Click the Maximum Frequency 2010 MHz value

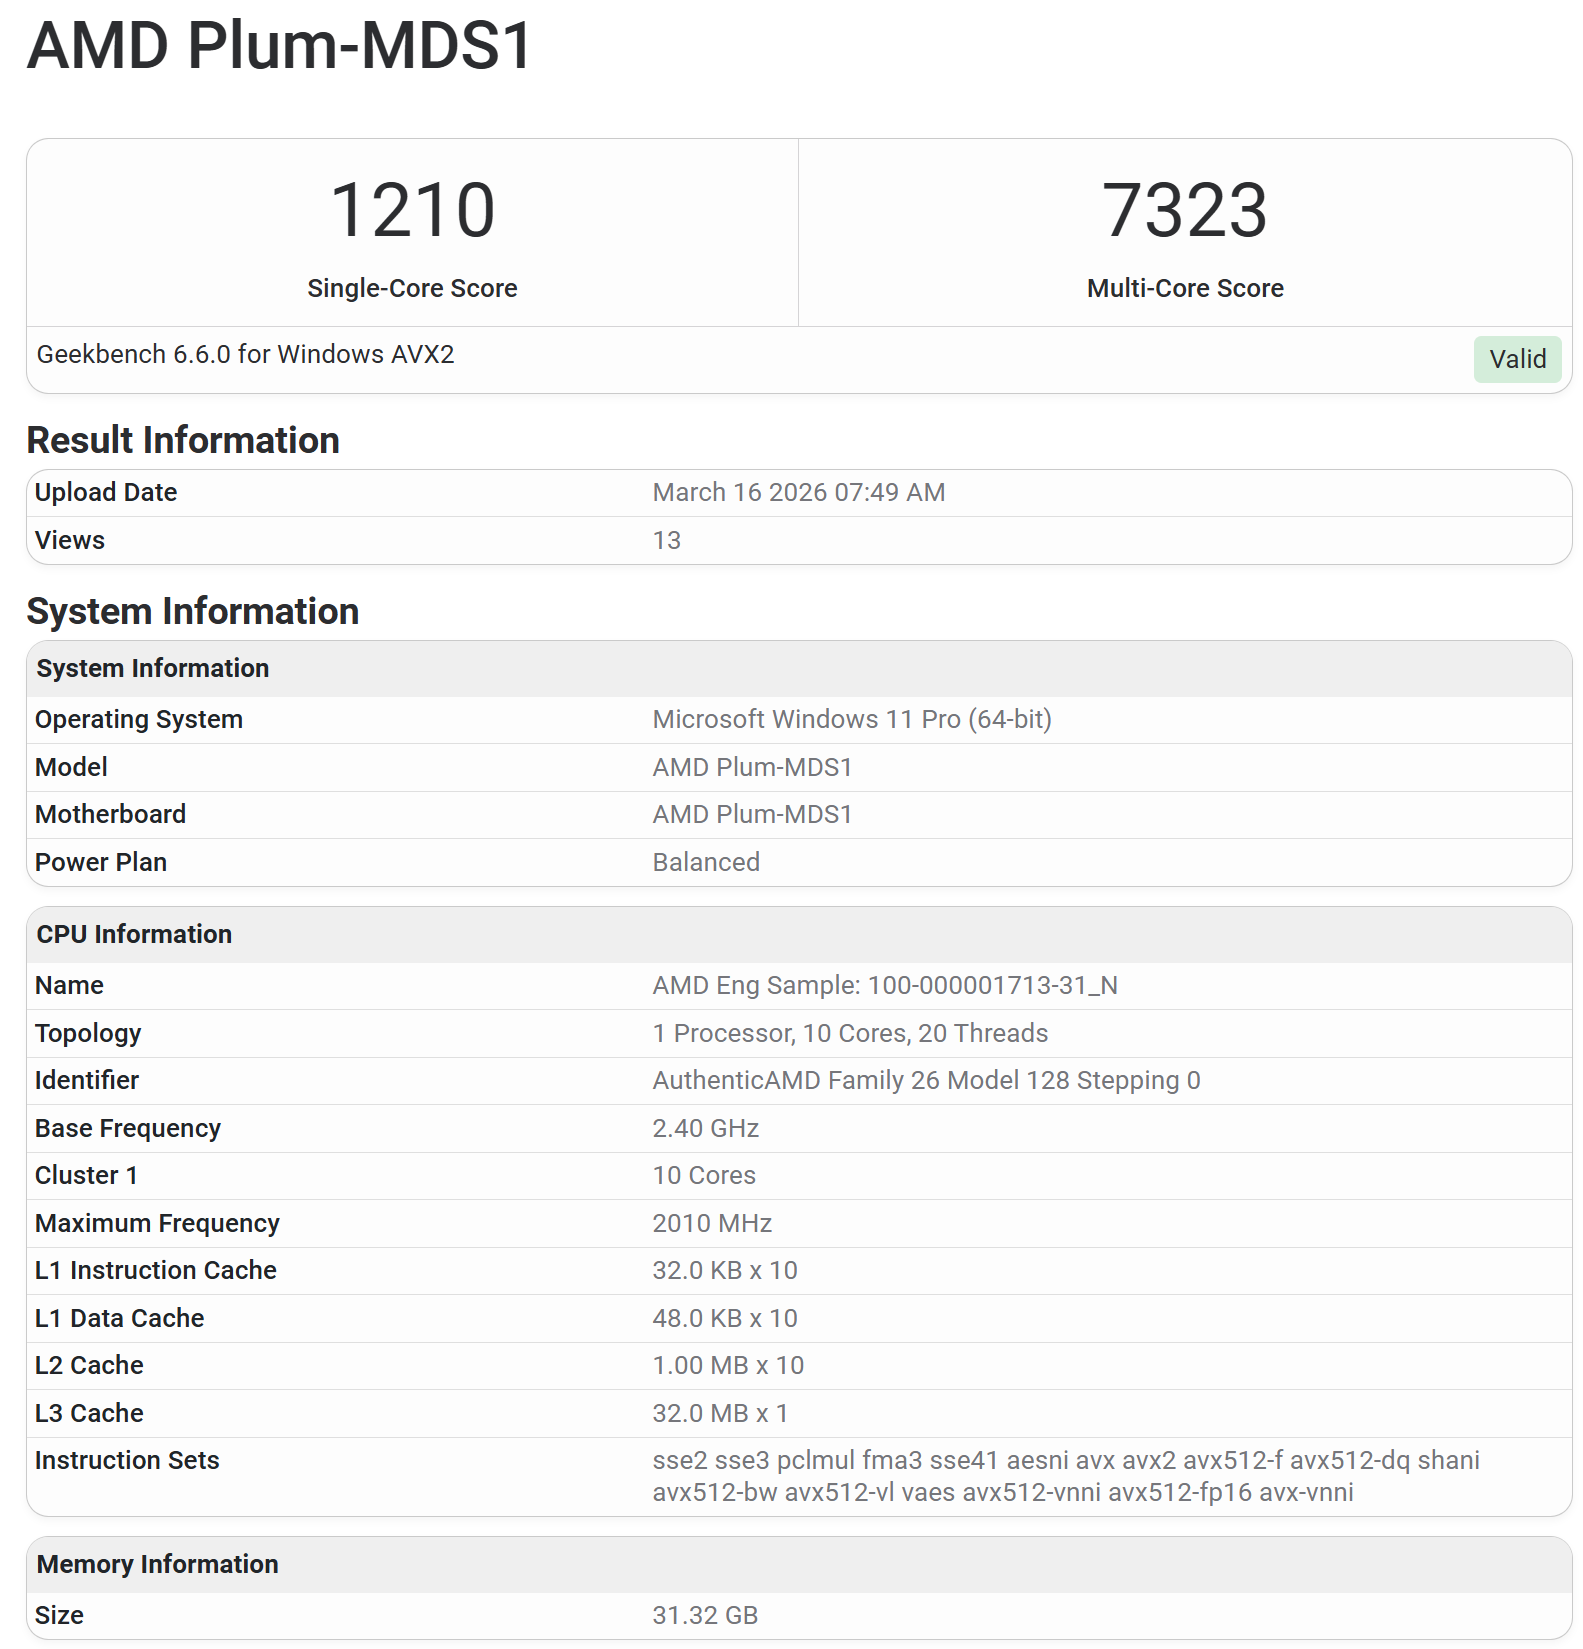tap(711, 1223)
